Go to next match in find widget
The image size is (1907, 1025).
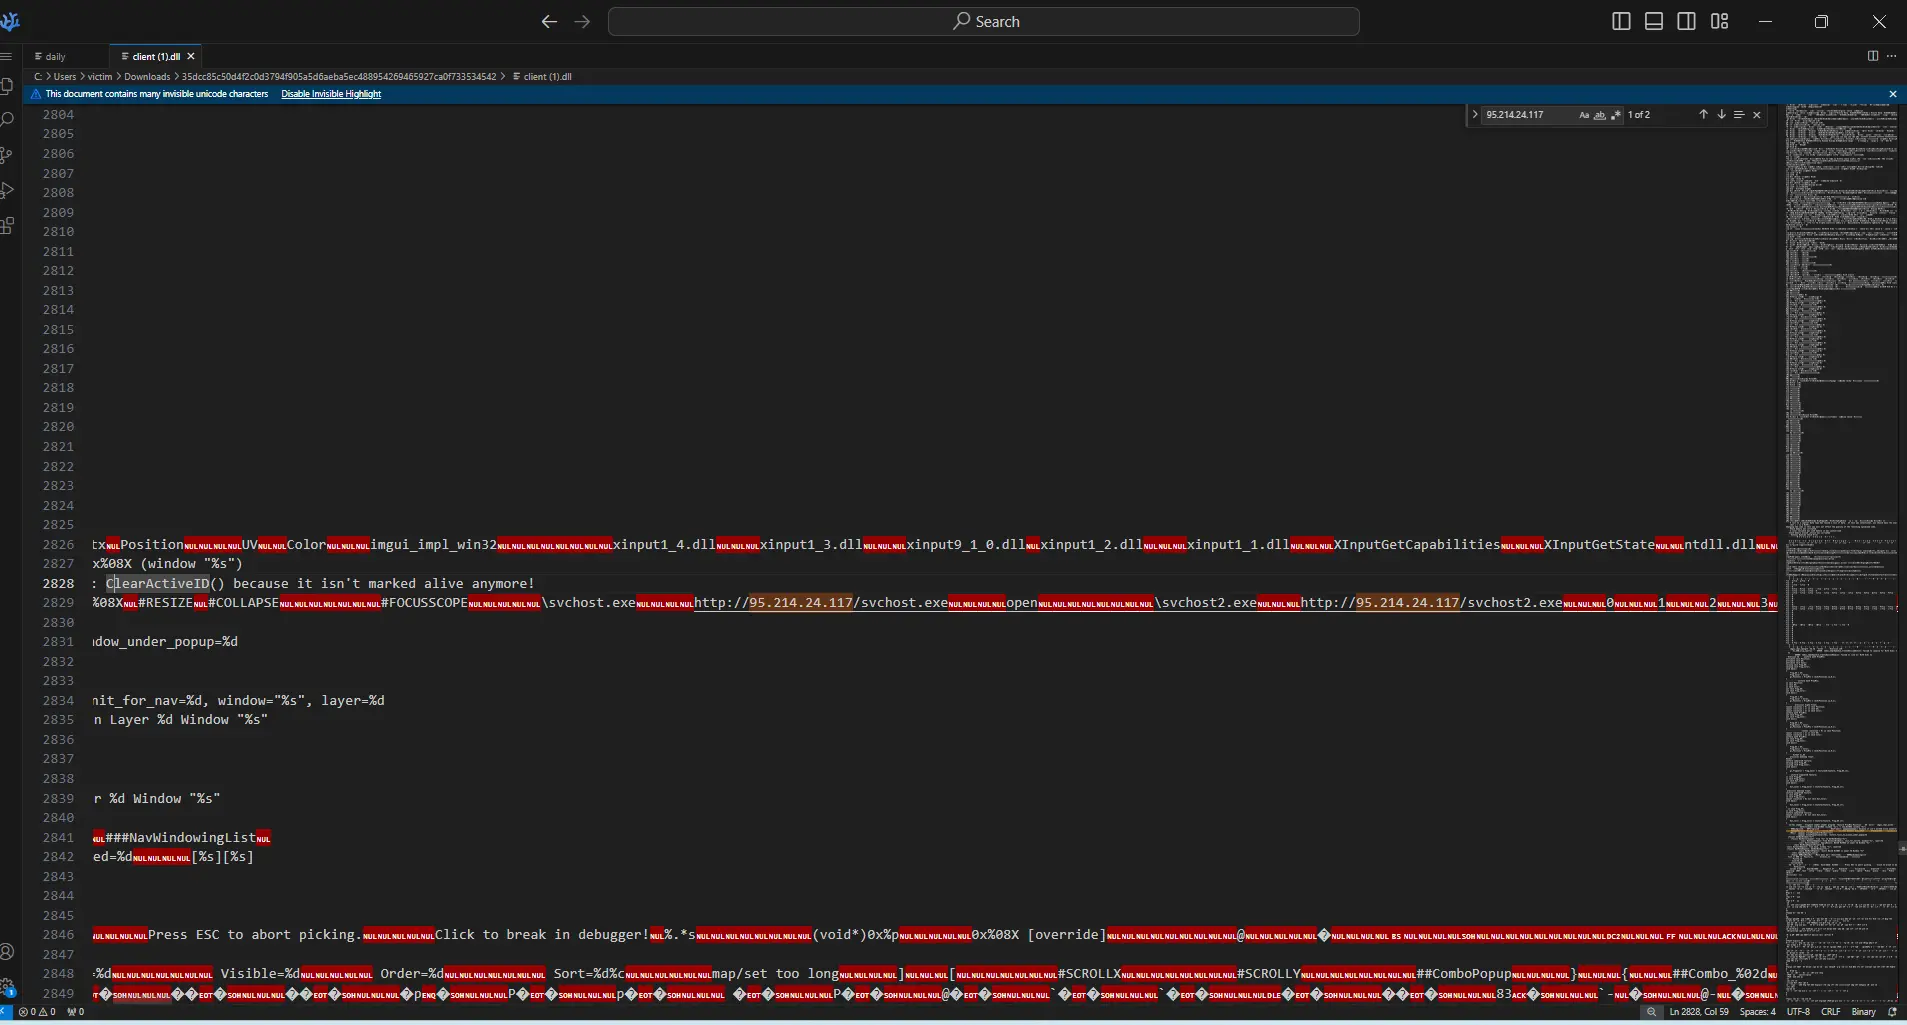pyautogui.click(x=1721, y=115)
